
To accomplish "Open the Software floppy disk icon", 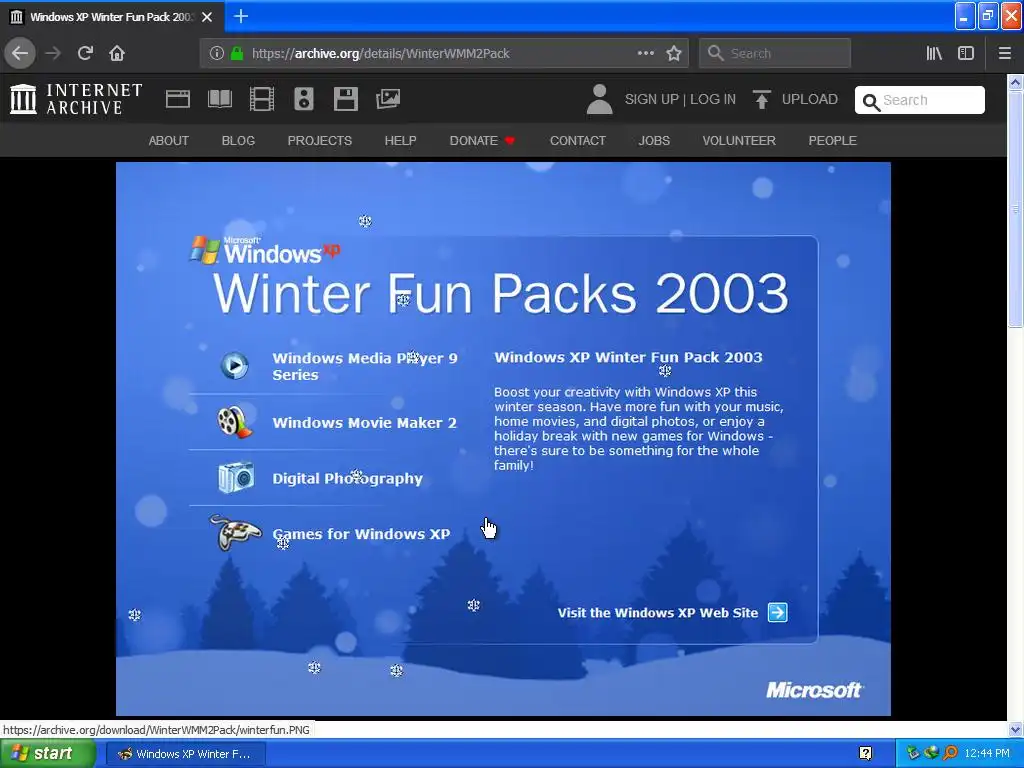I will click(345, 99).
